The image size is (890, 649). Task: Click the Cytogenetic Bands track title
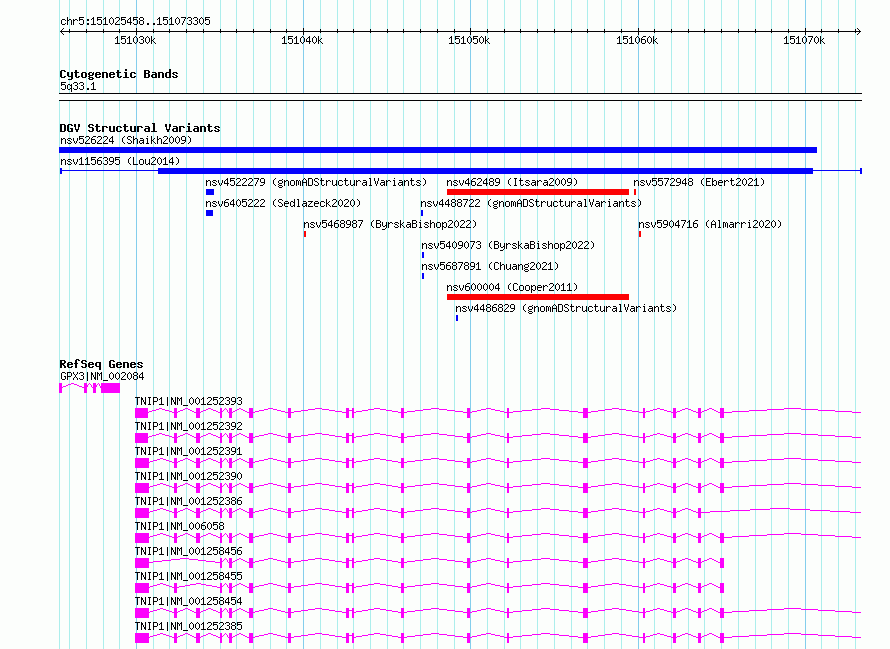[x=119, y=74]
